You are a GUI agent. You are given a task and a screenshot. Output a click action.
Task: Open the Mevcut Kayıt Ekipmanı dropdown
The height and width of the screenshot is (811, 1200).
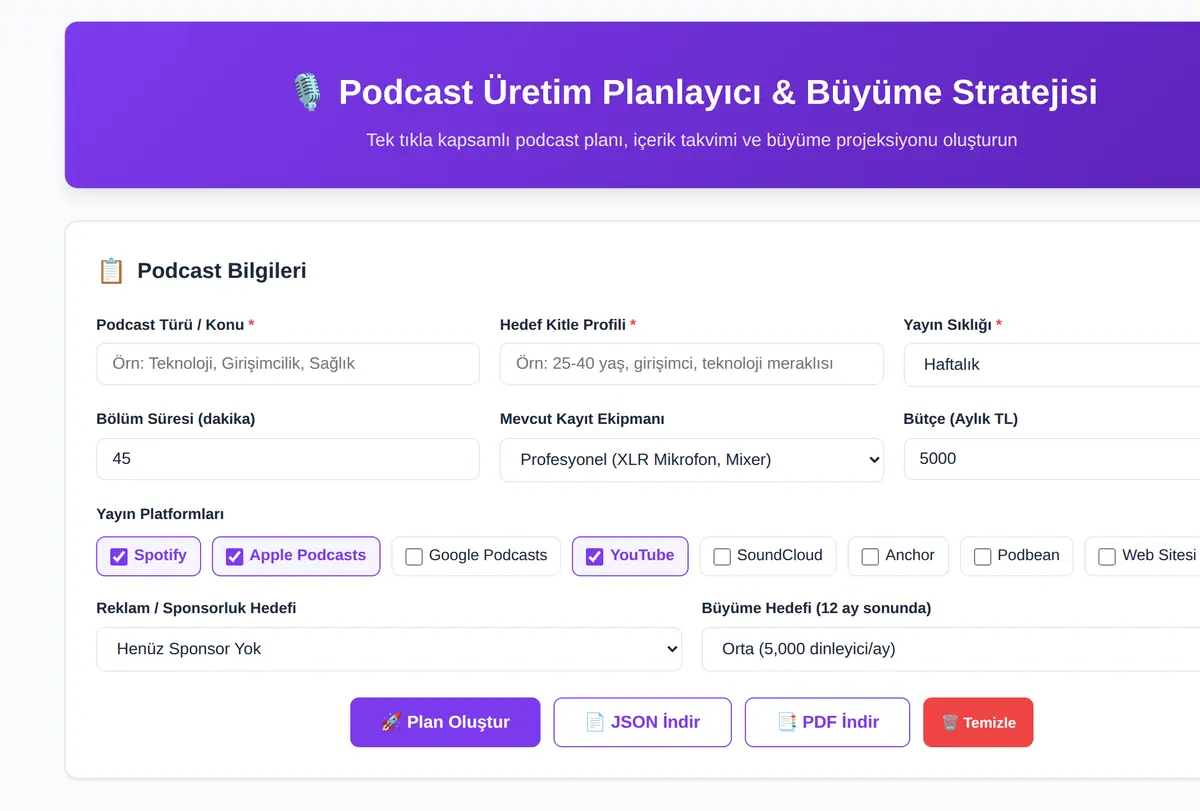click(692, 459)
